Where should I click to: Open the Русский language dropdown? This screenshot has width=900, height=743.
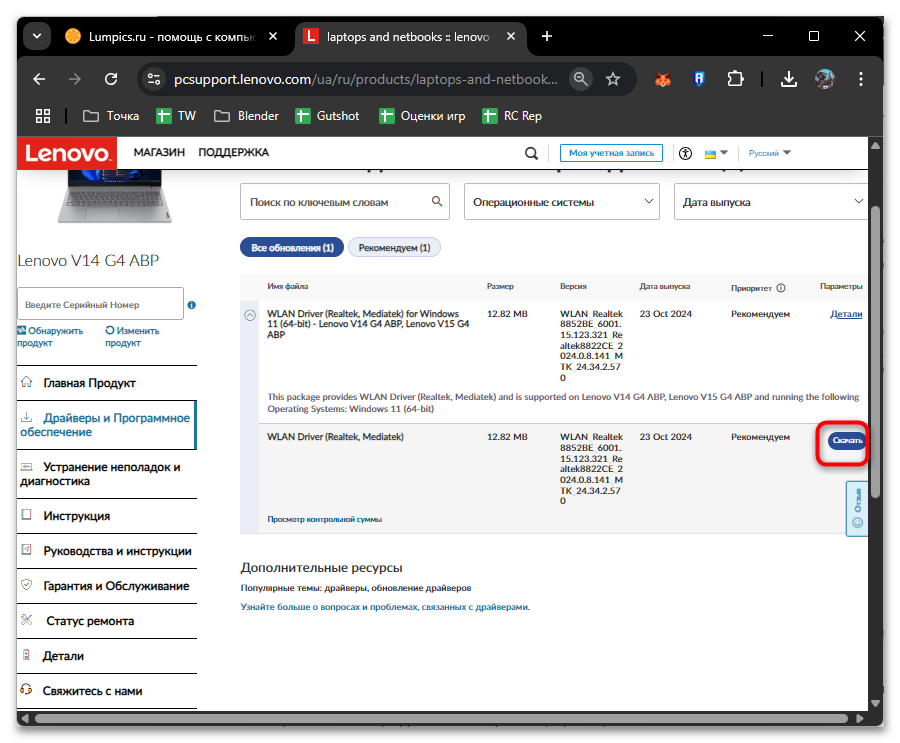(x=770, y=153)
